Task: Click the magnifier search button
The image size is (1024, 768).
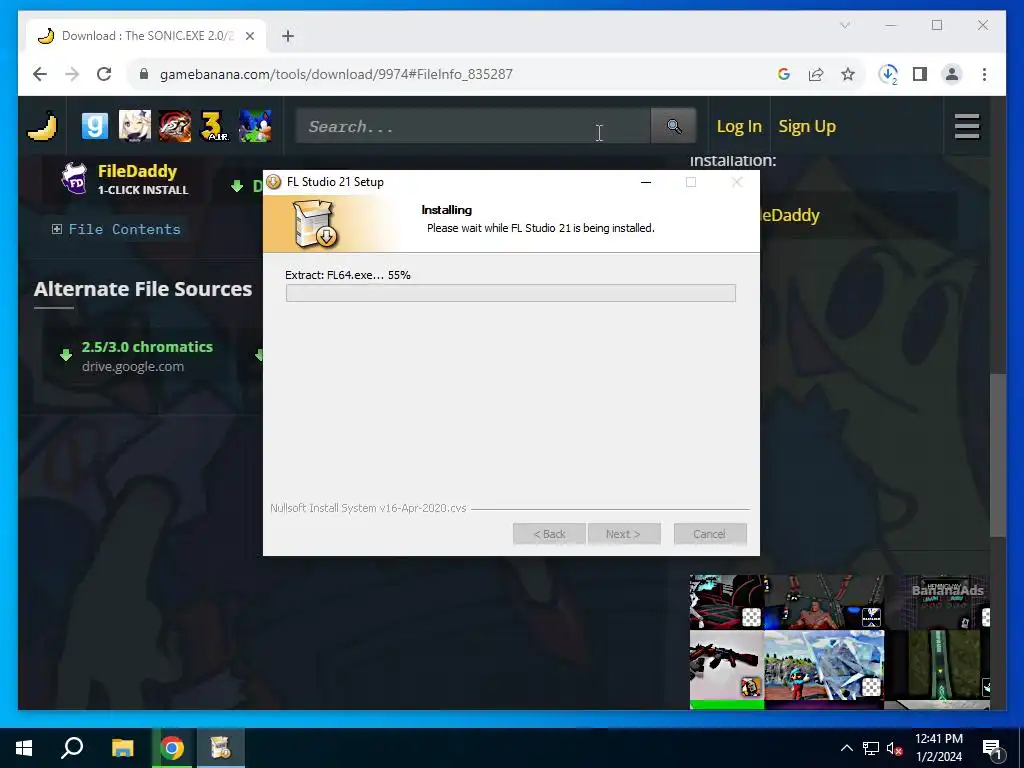Action: (x=673, y=126)
